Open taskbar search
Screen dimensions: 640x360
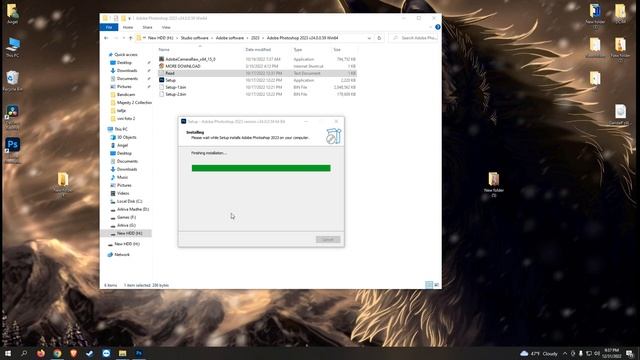coord(24,353)
